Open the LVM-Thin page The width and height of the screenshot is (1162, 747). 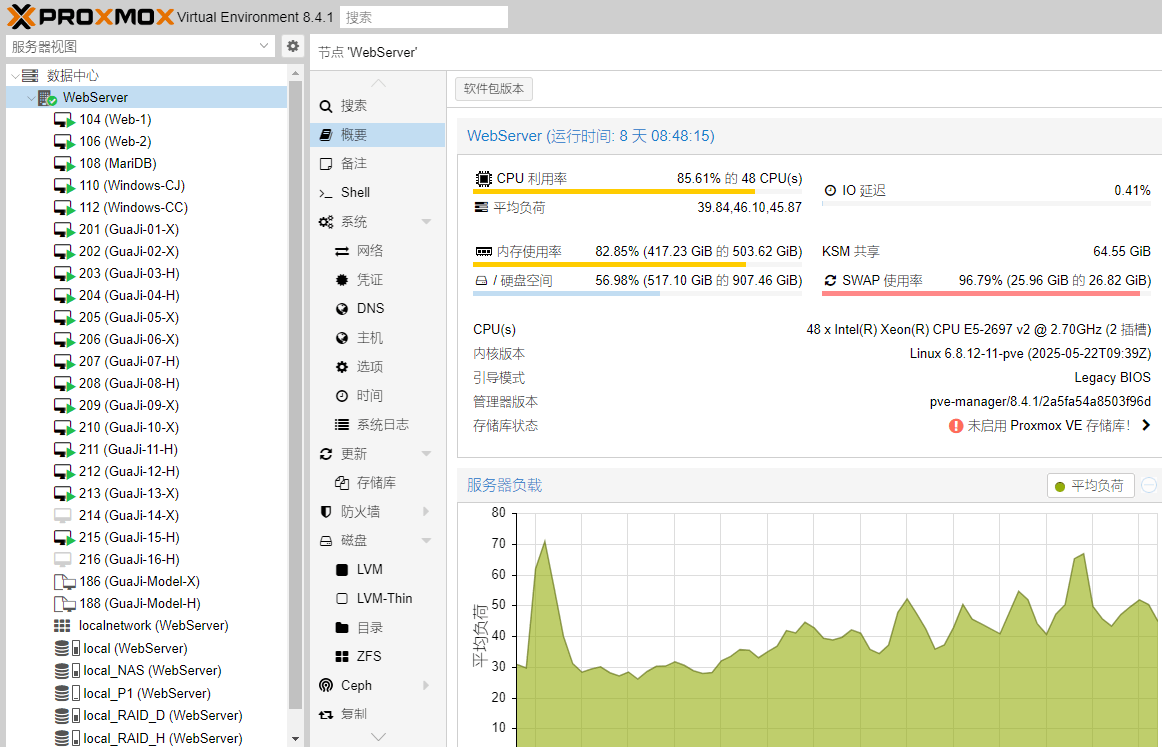[x=377, y=599]
